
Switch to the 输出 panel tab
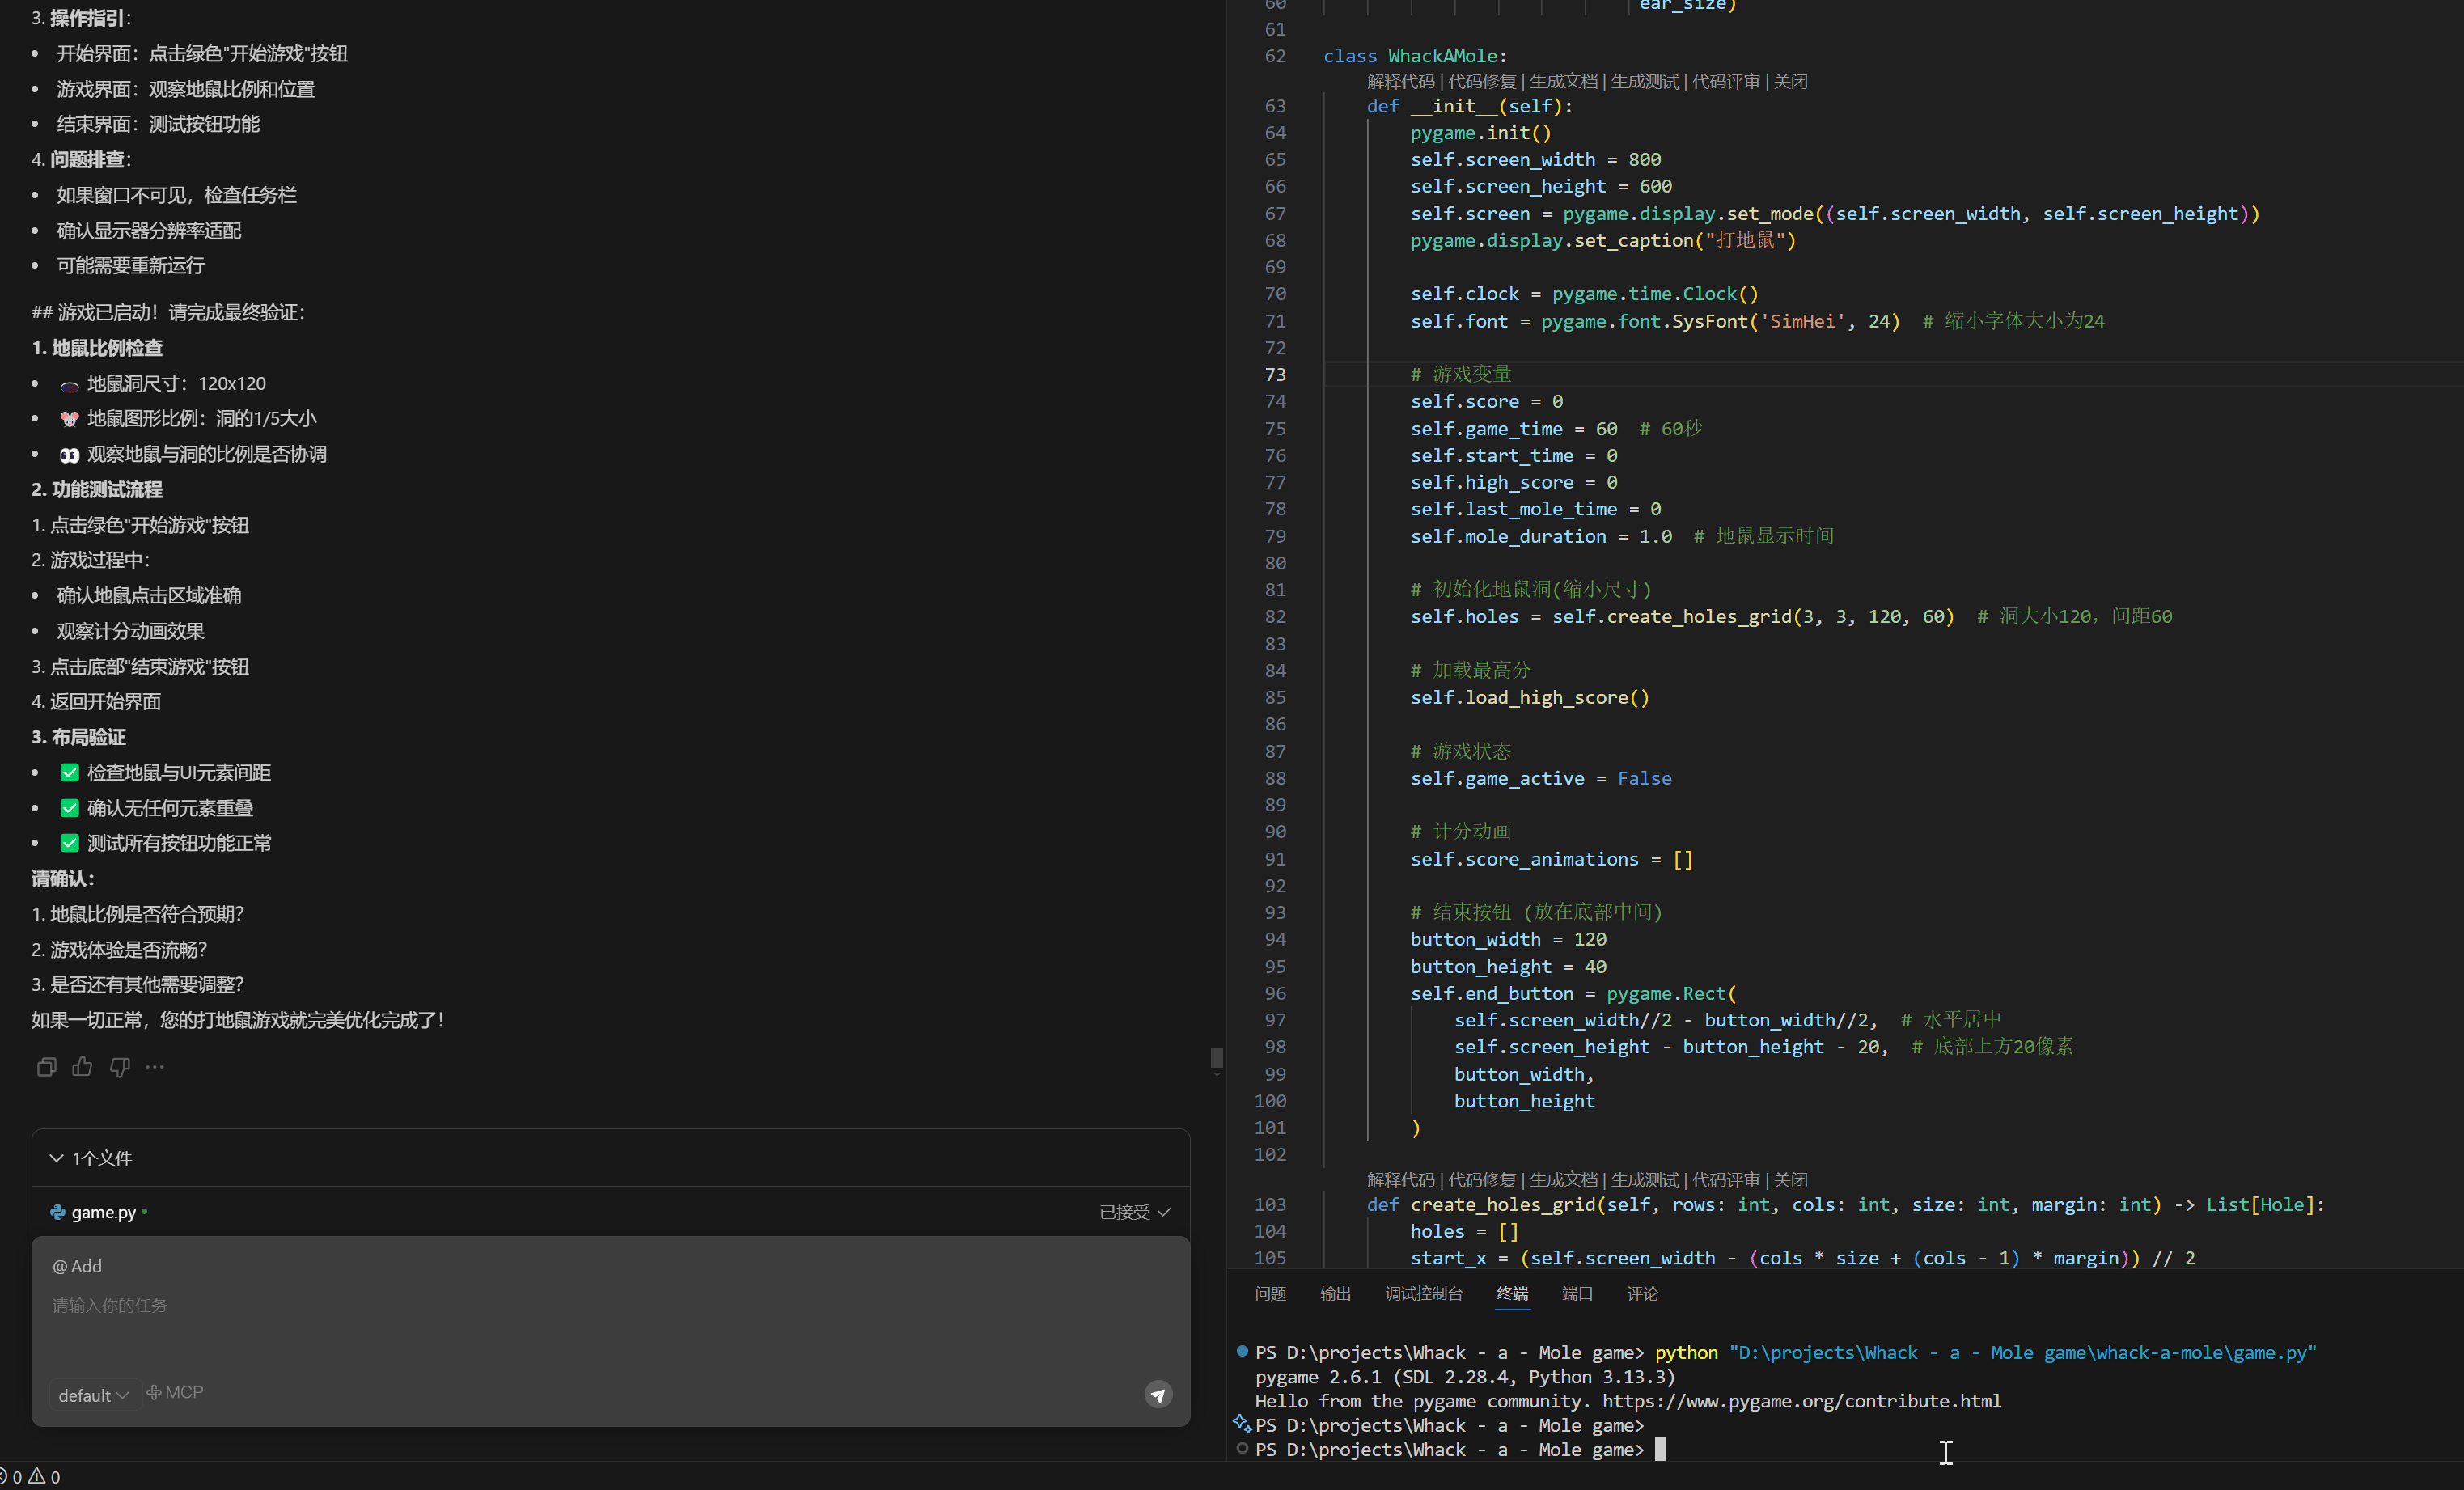coord(1335,1294)
